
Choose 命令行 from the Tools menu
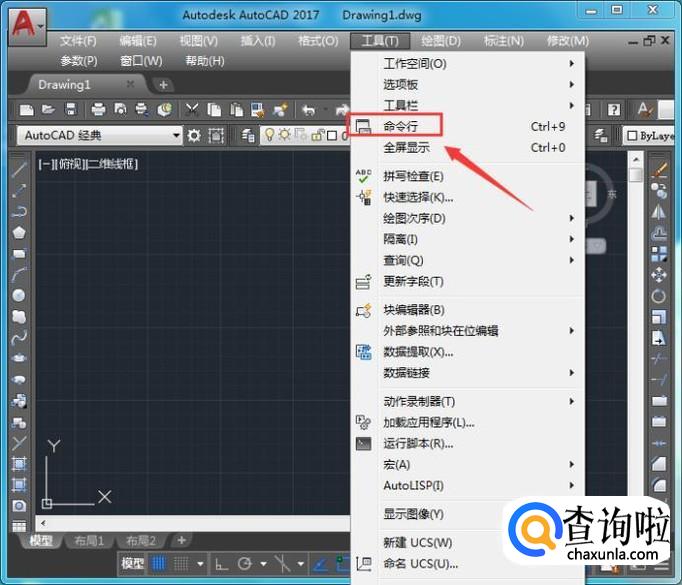[468, 126]
